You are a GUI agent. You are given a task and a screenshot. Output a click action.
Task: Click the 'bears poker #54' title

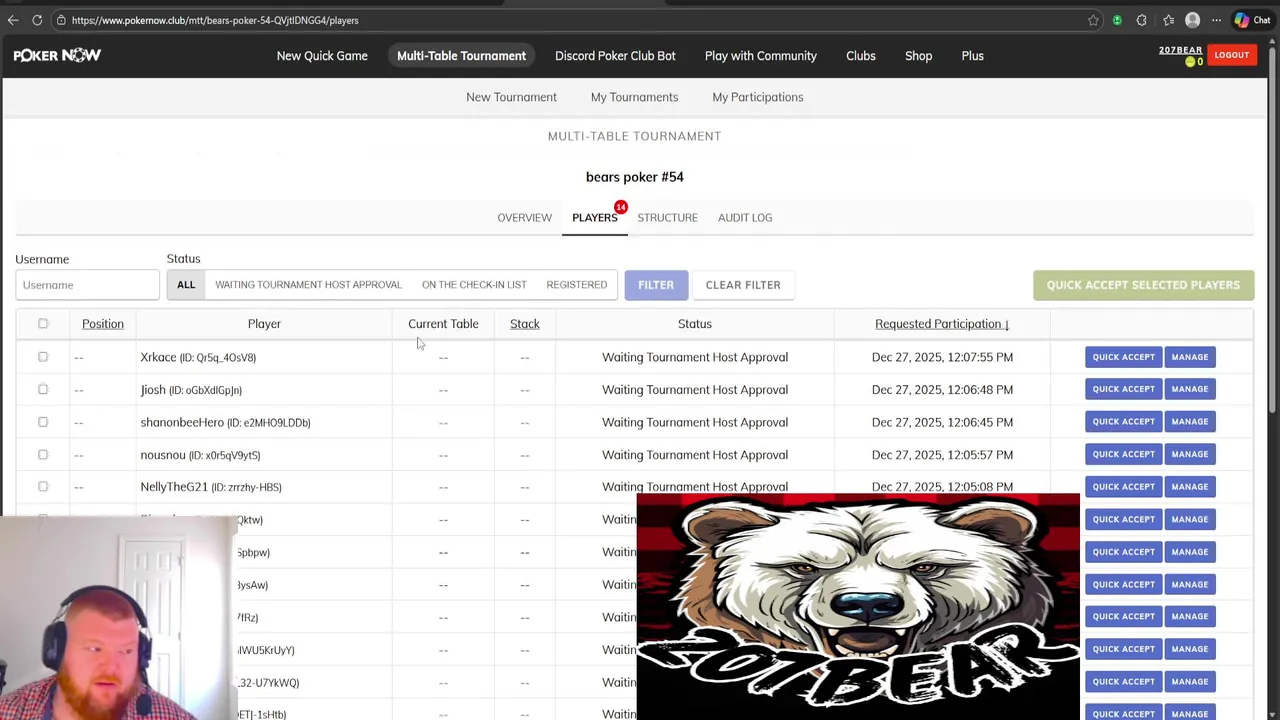coord(635,177)
